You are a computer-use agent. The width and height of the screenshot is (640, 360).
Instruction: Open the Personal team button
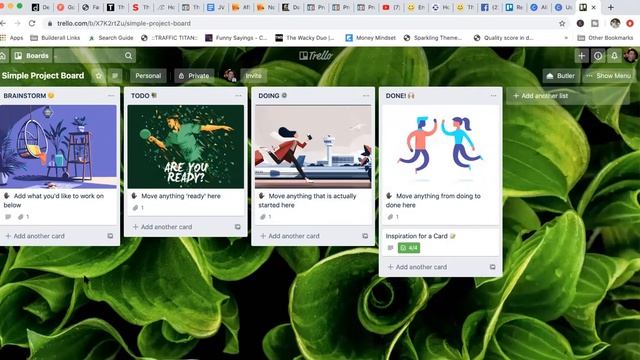point(148,76)
